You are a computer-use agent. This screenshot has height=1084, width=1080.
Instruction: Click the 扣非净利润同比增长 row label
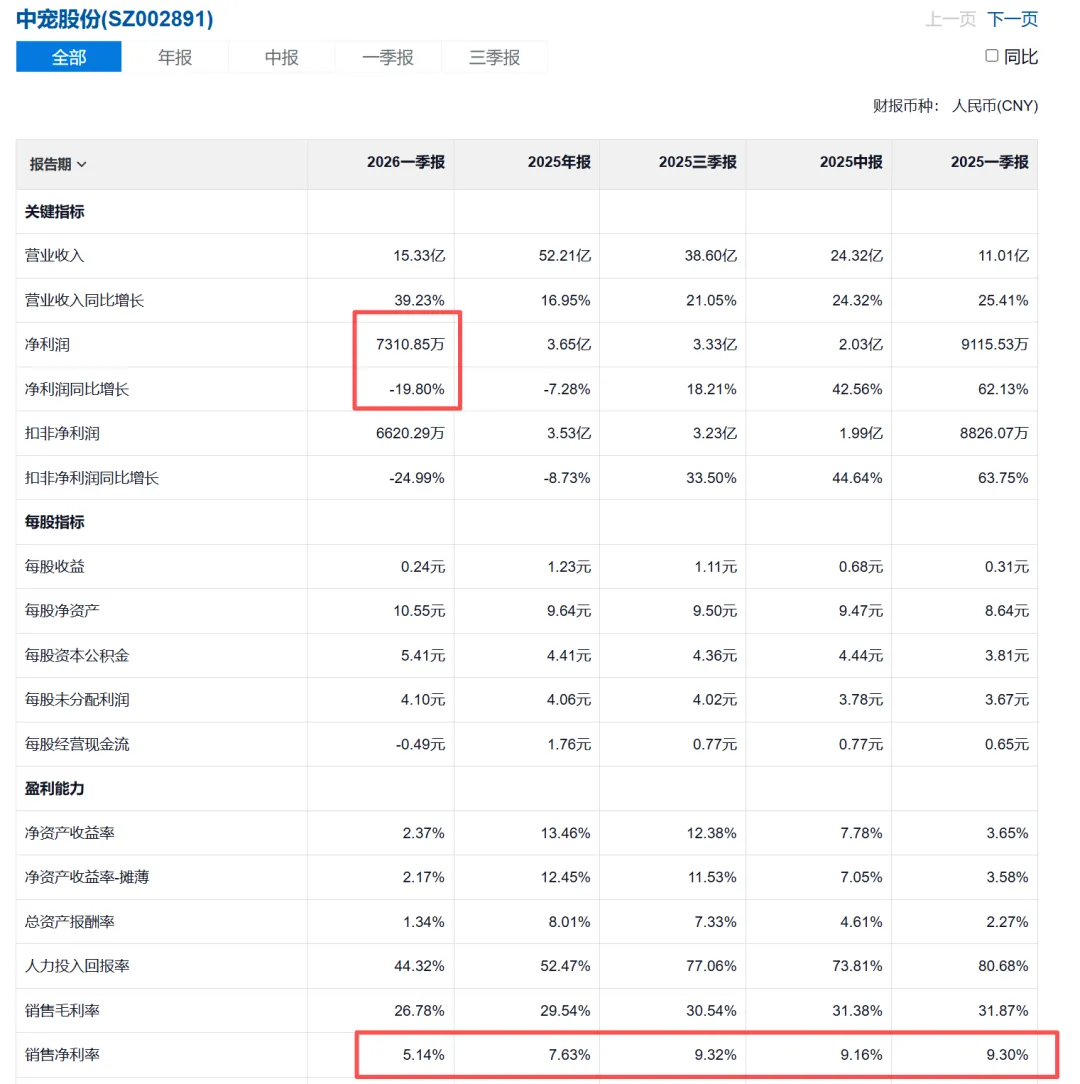tap(92, 478)
